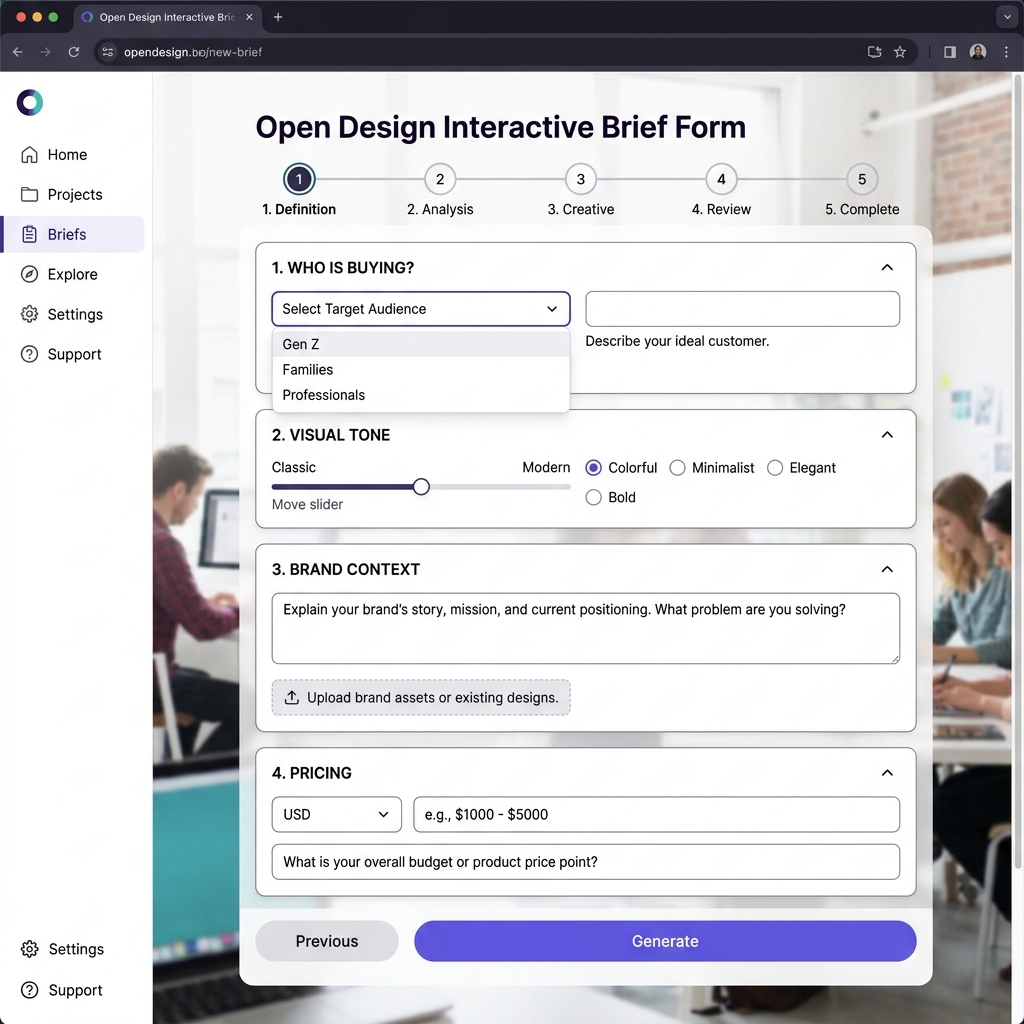Screen dimensions: 1024x1024
Task: Click the browser back arrow
Action: coord(18,52)
